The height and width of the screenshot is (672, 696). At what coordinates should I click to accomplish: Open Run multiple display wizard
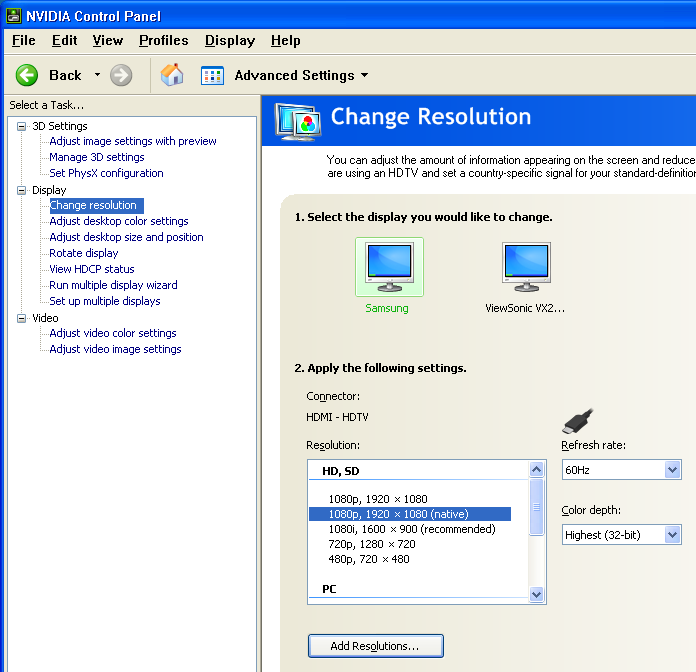113,285
